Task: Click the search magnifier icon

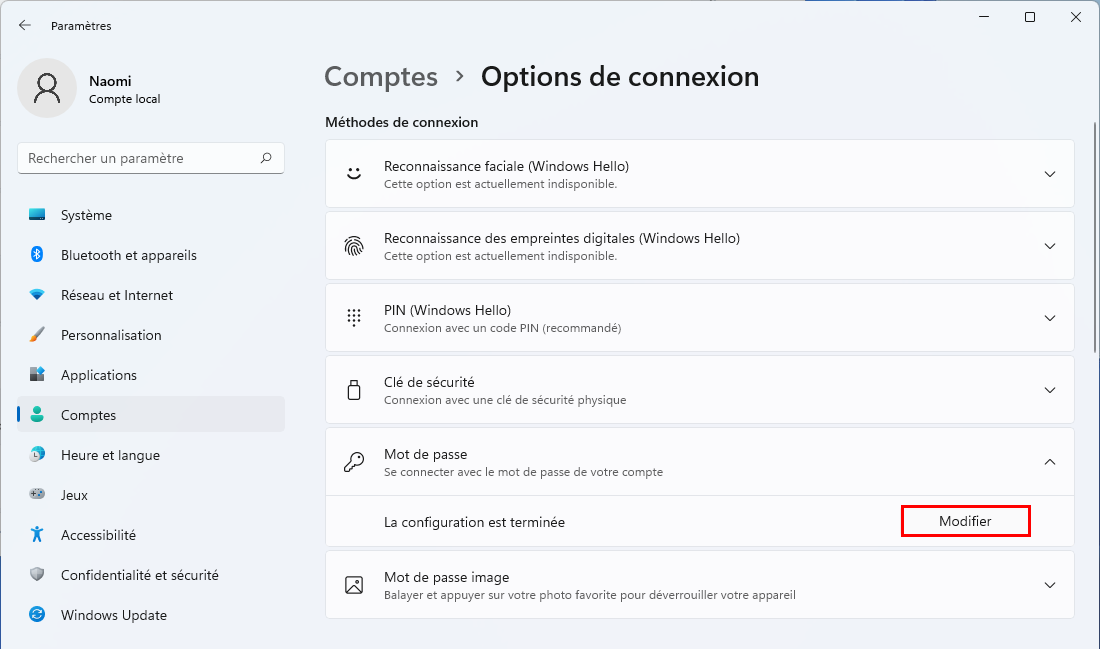Action: pyautogui.click(x=266, y=158)
